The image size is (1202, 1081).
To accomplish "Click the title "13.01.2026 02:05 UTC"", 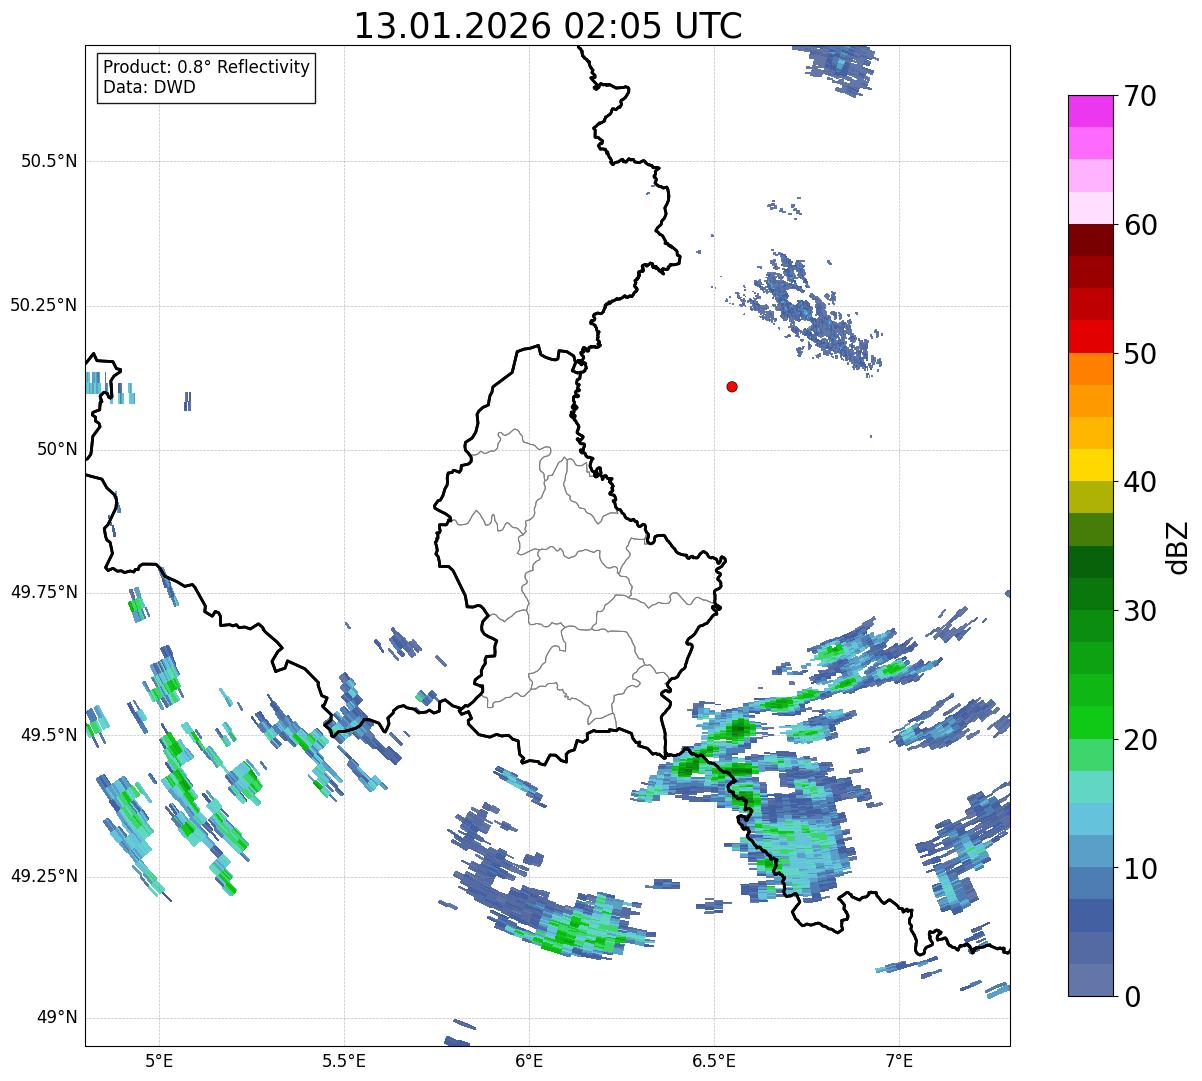I will pos(548,26).
